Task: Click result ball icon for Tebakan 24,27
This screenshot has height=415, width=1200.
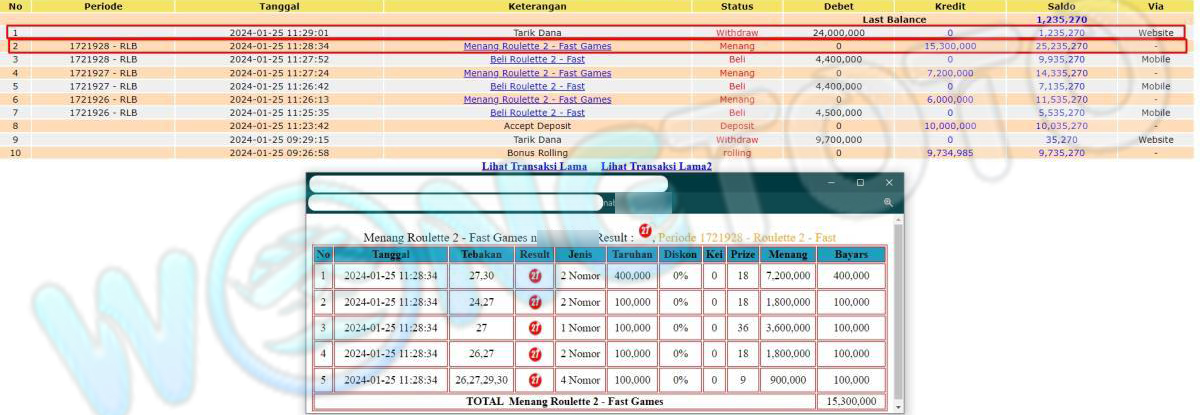Action: coord(535,301)
